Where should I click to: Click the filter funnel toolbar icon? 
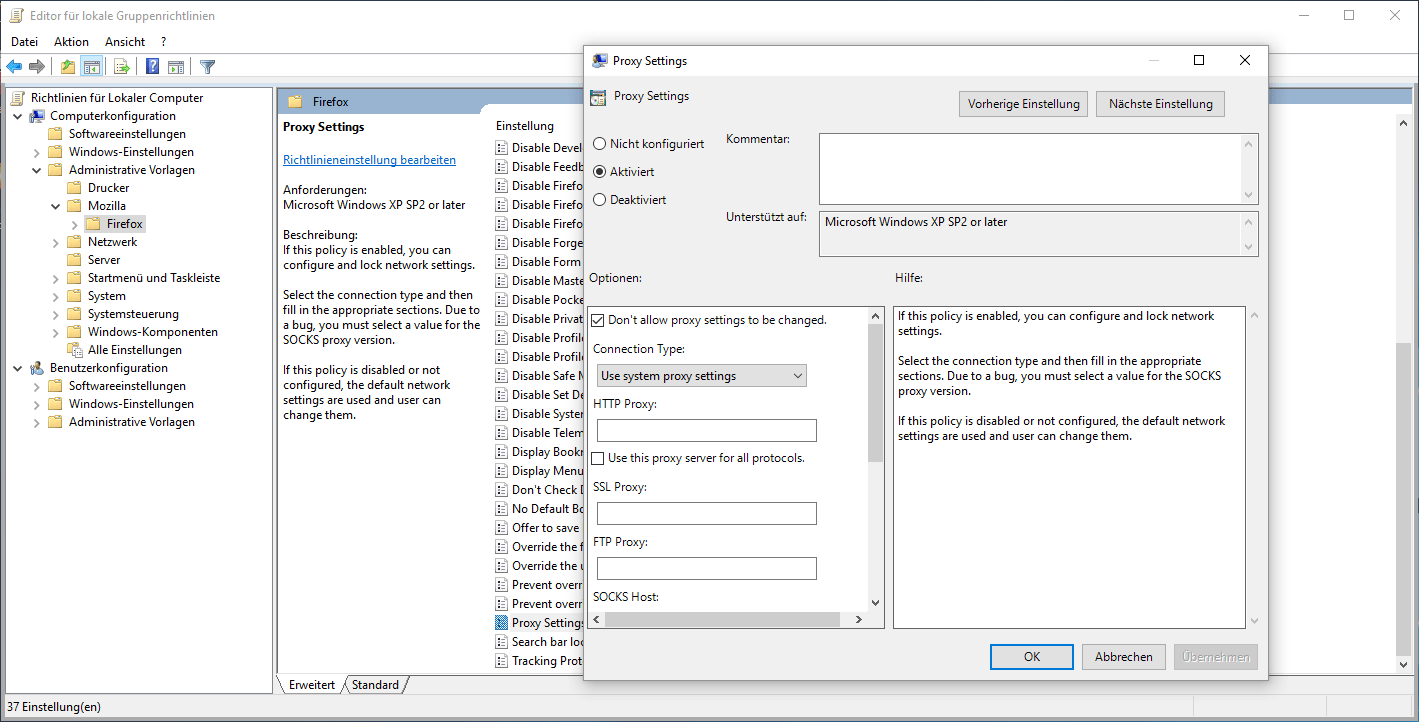207,67
